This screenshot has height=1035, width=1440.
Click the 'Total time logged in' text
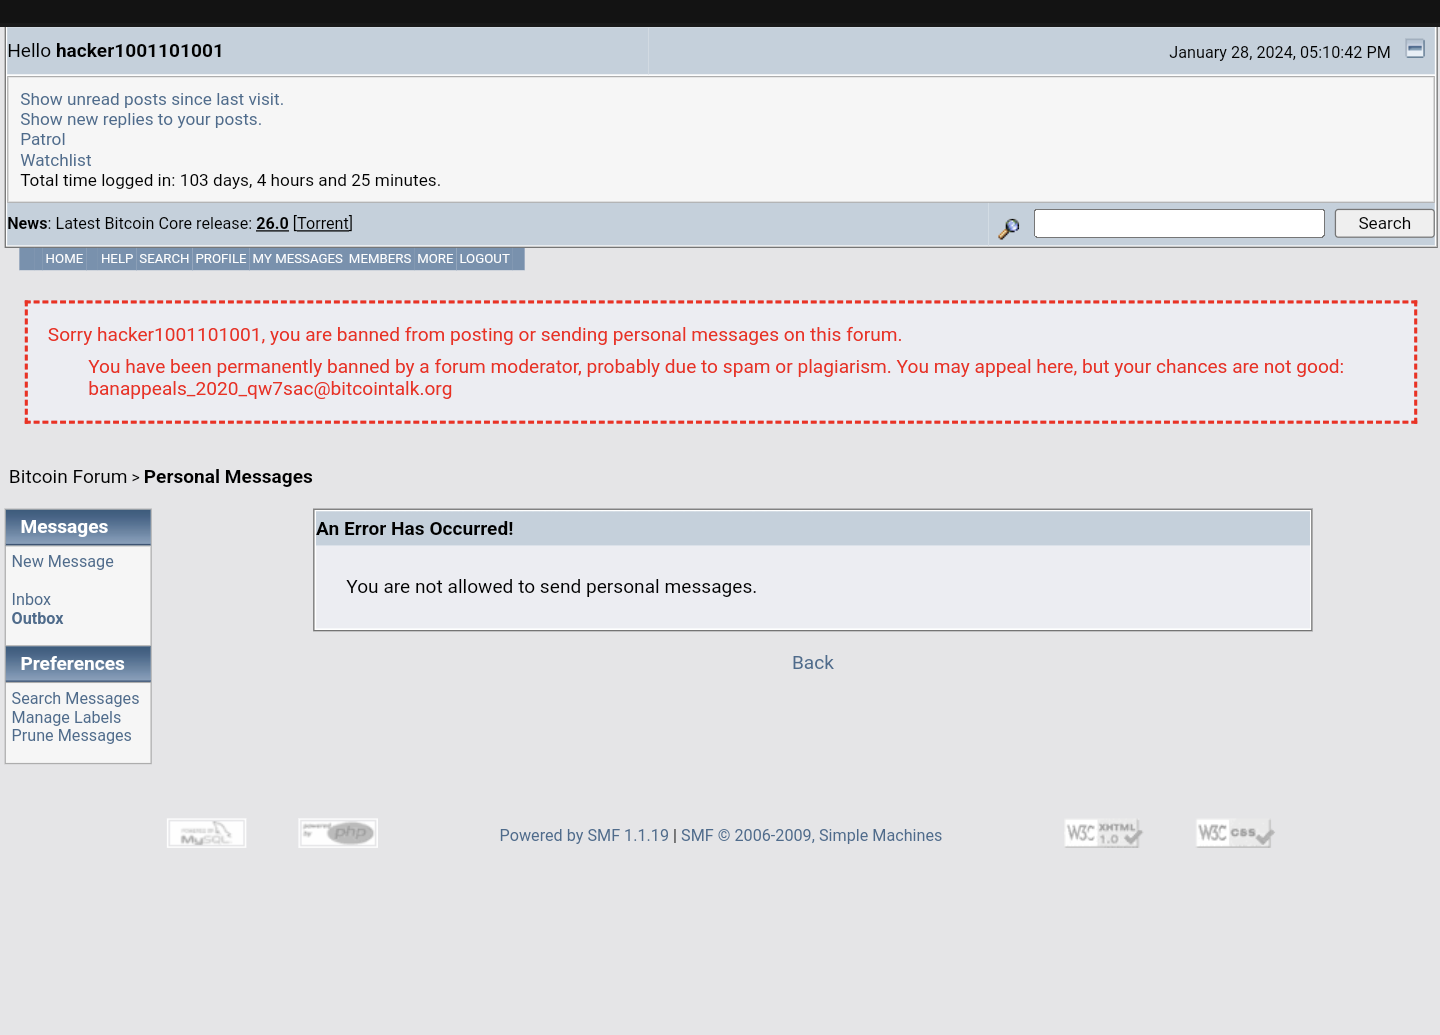click(230, 181)
